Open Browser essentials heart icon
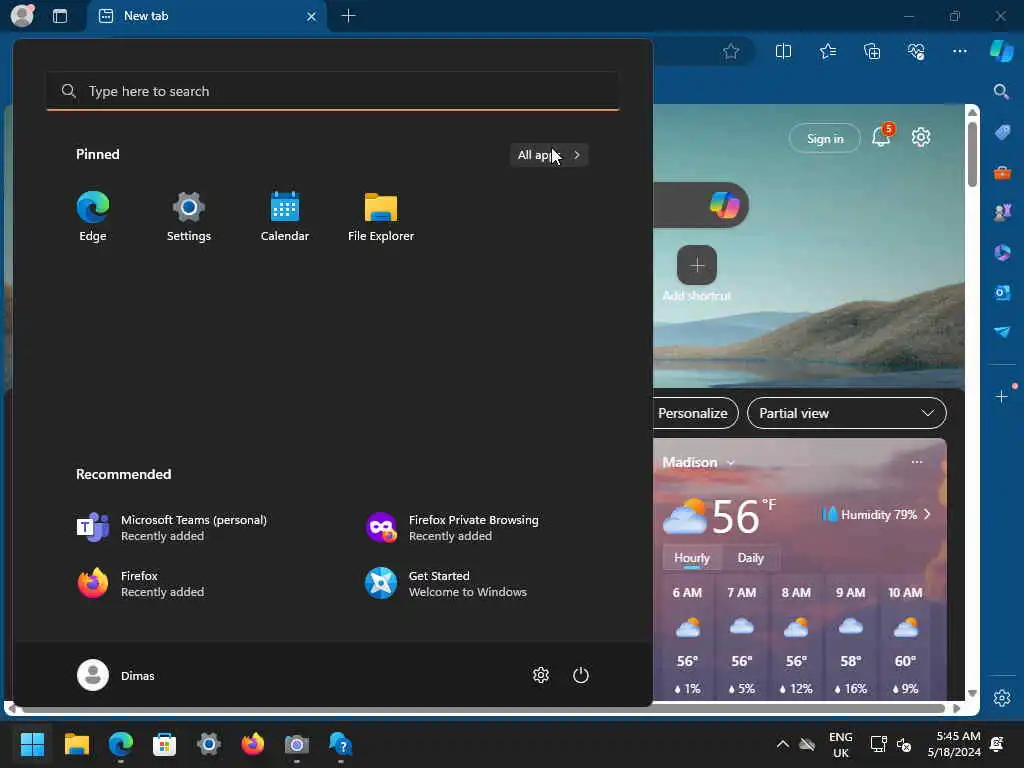The height and width of the screenshot is (768, 1024). pos(916,51)
